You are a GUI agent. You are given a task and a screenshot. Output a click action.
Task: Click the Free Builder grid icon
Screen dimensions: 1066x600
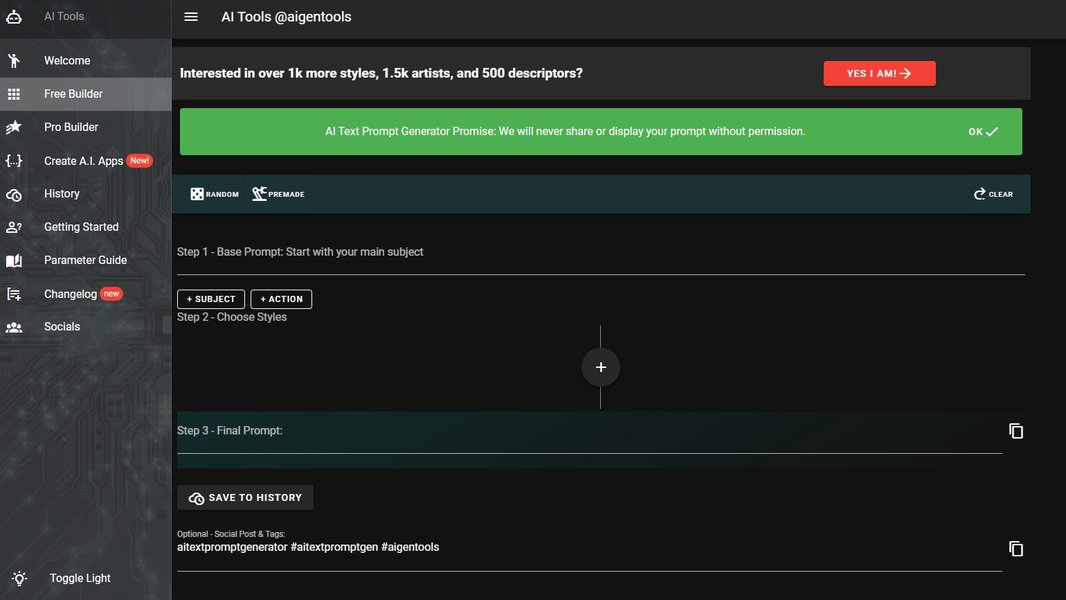[14, 94]
